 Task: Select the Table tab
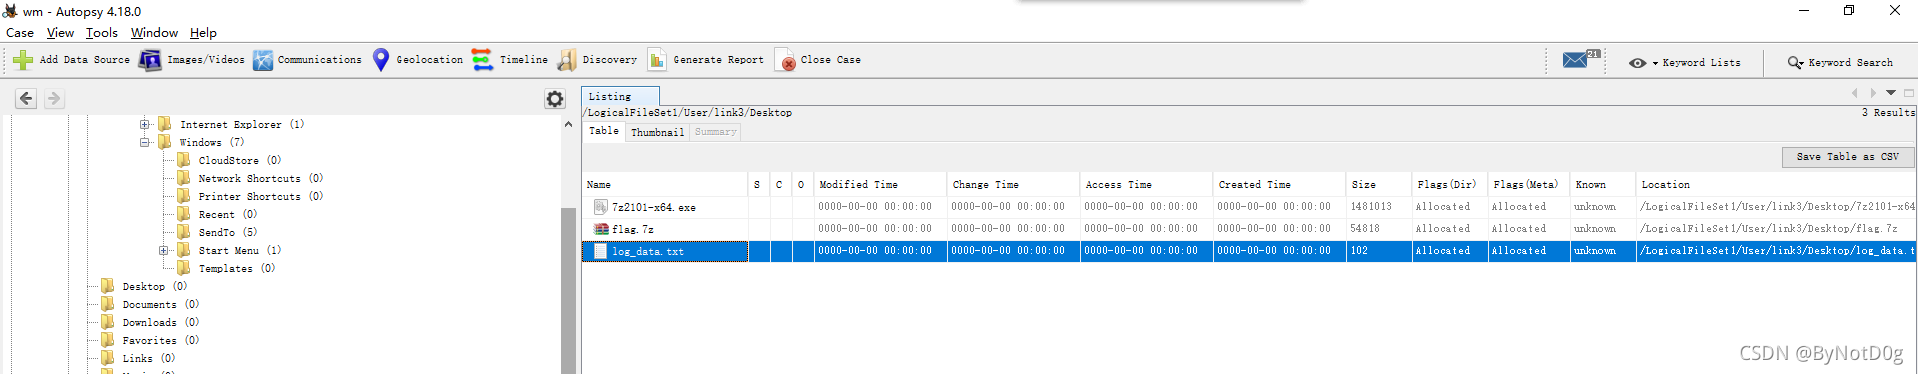604,131
